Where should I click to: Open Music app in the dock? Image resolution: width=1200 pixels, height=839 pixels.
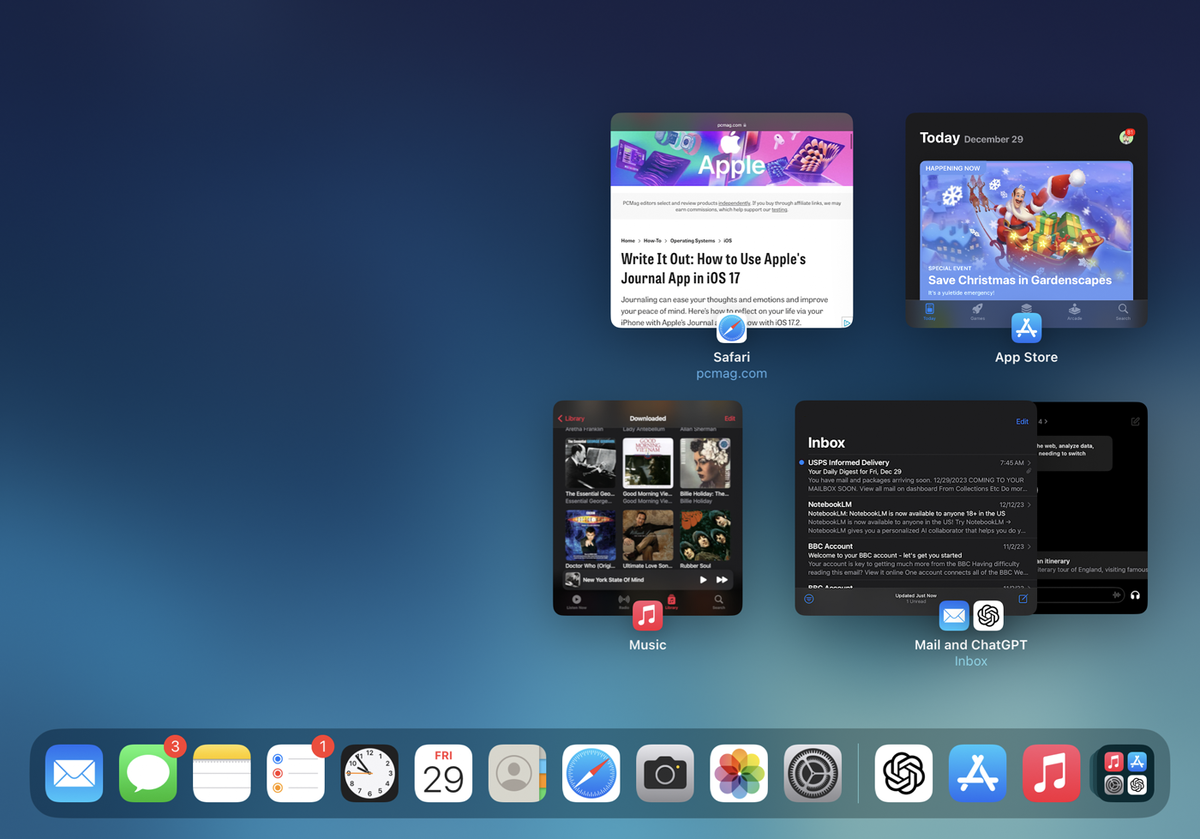[1052, 773]
